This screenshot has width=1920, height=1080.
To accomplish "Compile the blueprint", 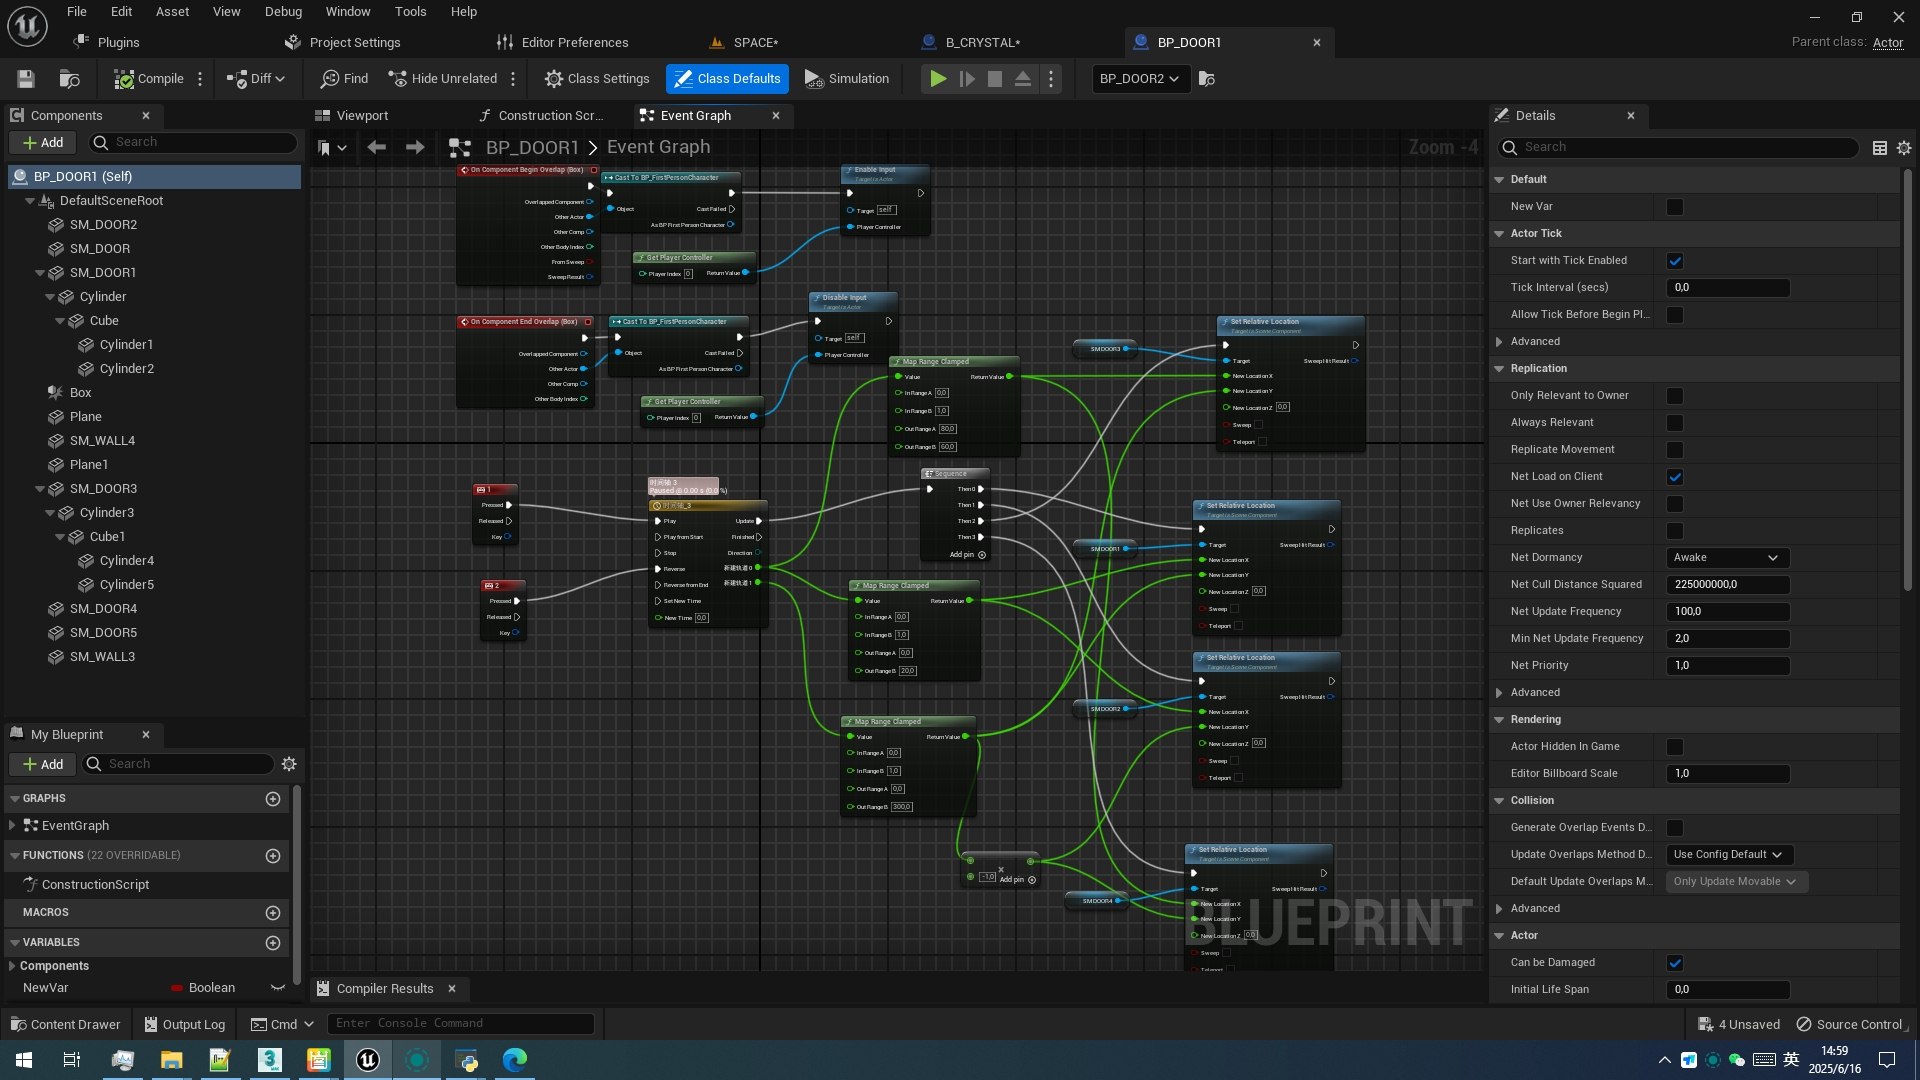I will tap(149, 79).
